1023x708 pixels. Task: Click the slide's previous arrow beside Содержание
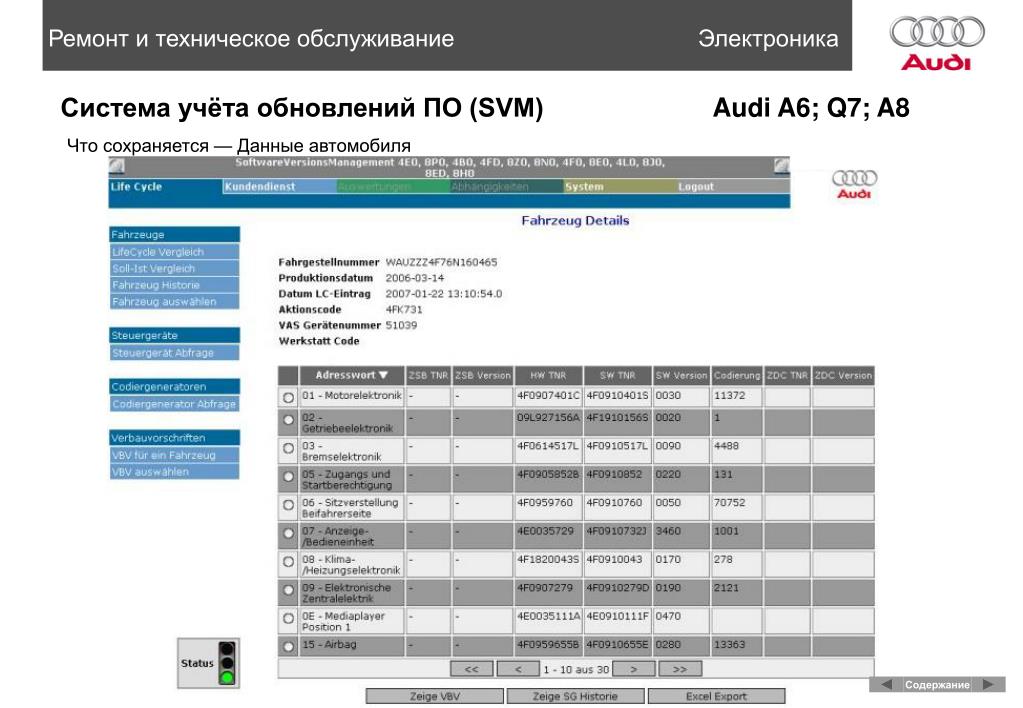(886, 685)
